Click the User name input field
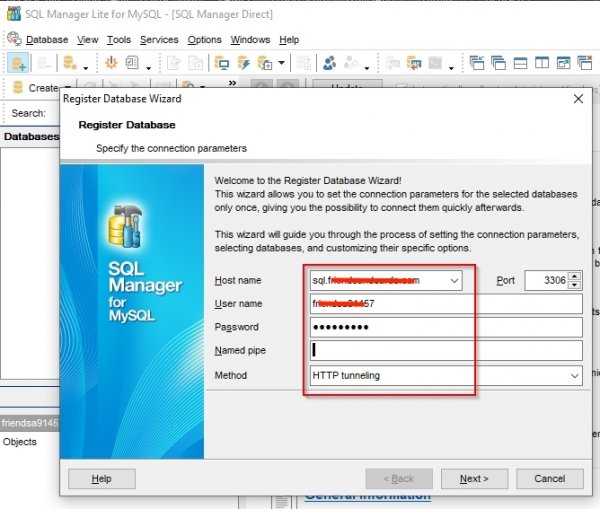Screen dimensions: 600x509 pyautogui.click(x=446, y=304)
